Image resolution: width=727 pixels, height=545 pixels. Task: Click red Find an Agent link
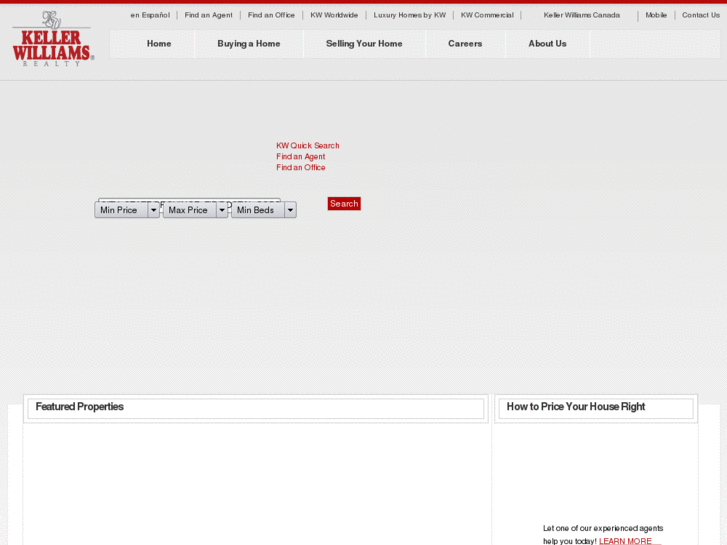300,157
